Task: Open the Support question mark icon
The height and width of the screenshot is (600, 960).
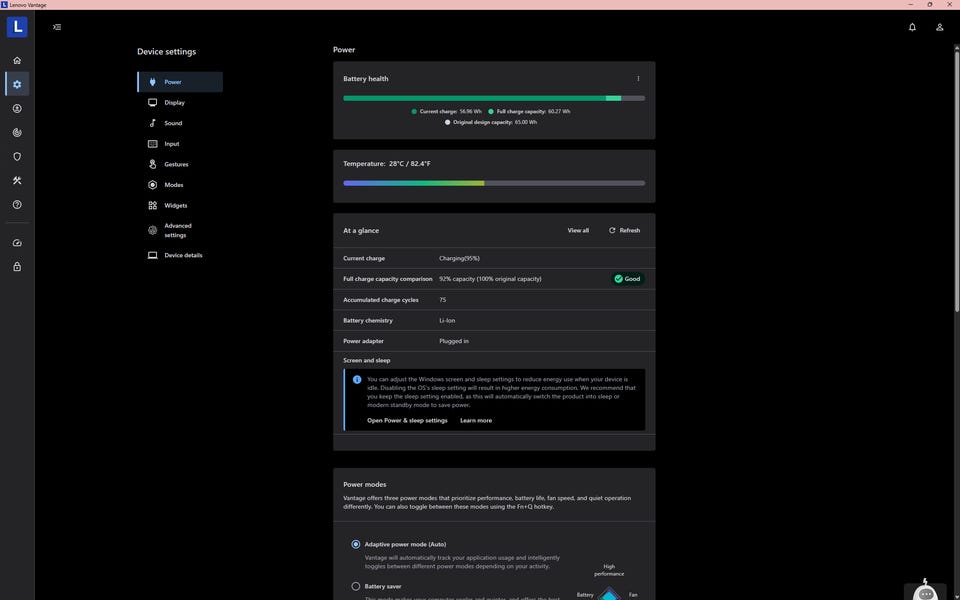Action: click(x=17, y=204)
